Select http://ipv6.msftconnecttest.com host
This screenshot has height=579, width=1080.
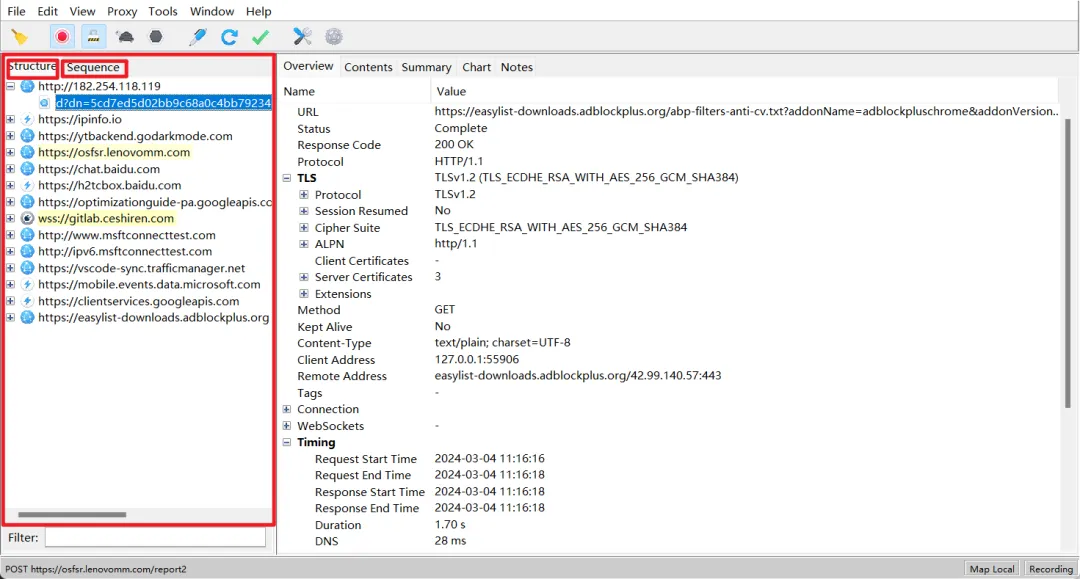125,251
